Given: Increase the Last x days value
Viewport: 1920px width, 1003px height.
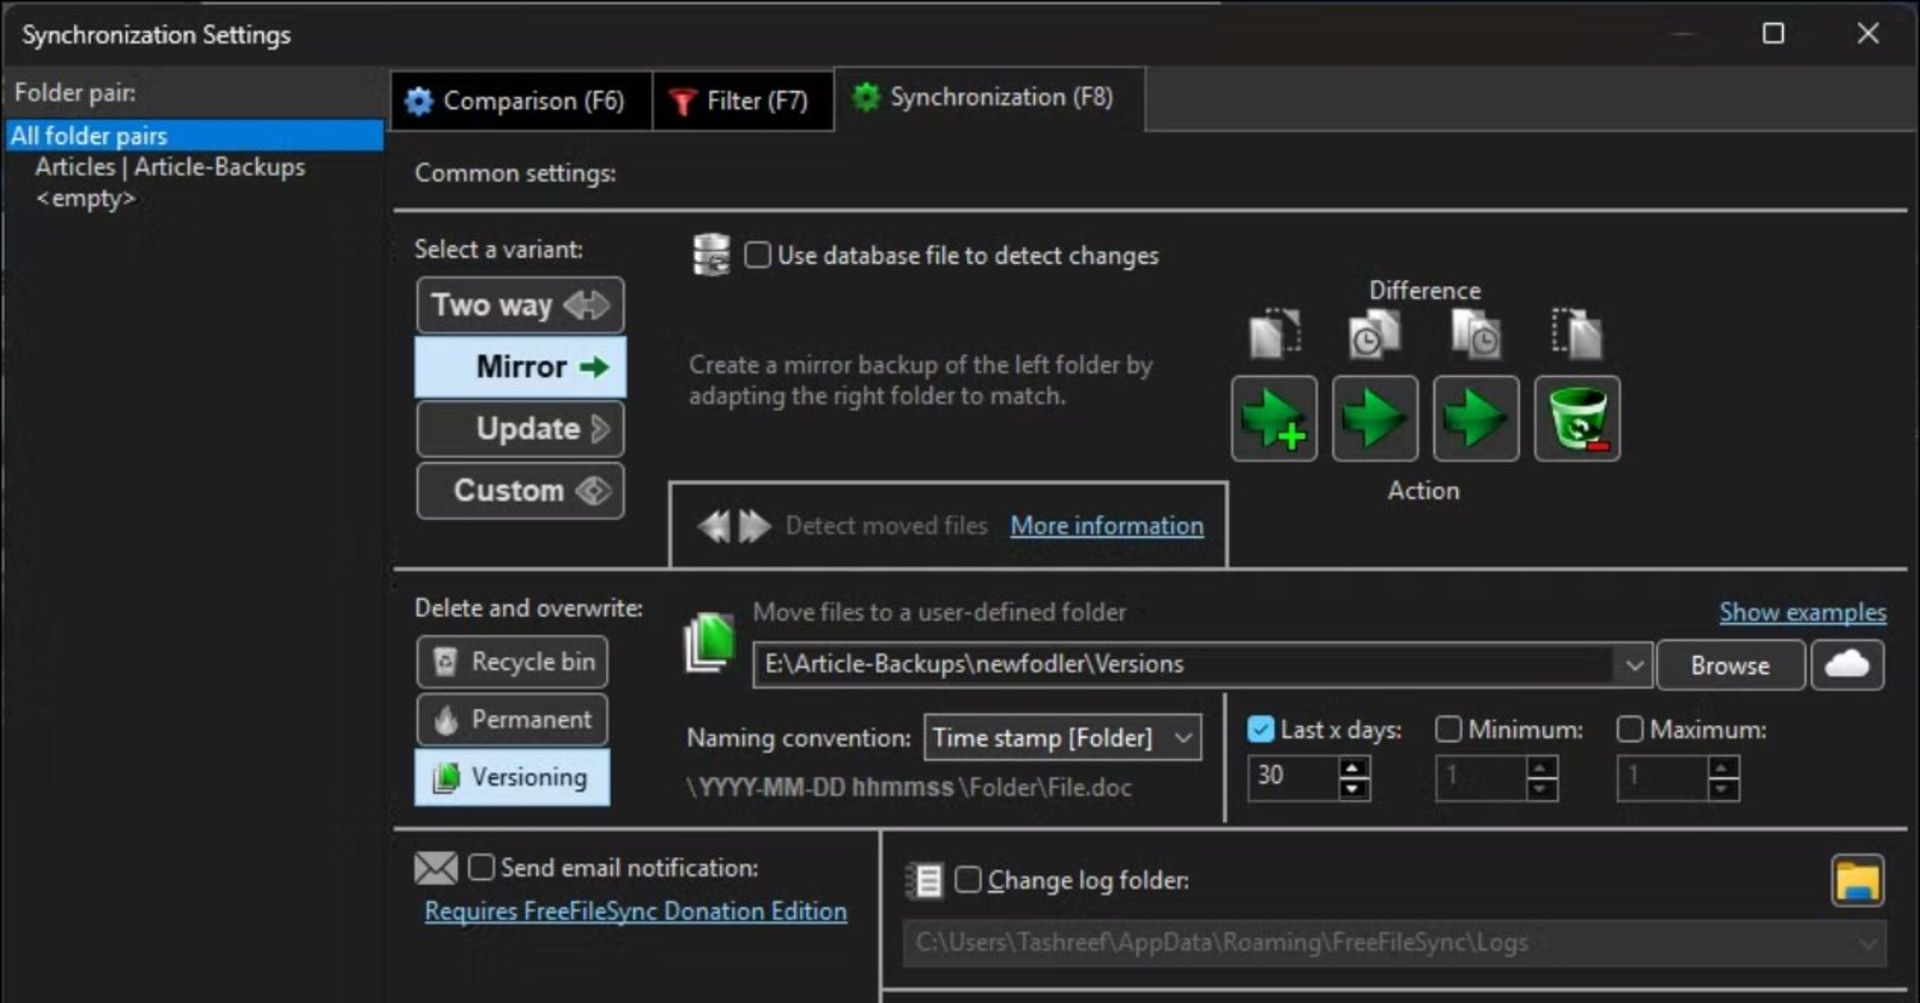Looking at the screenshot, I should 1353,767.
